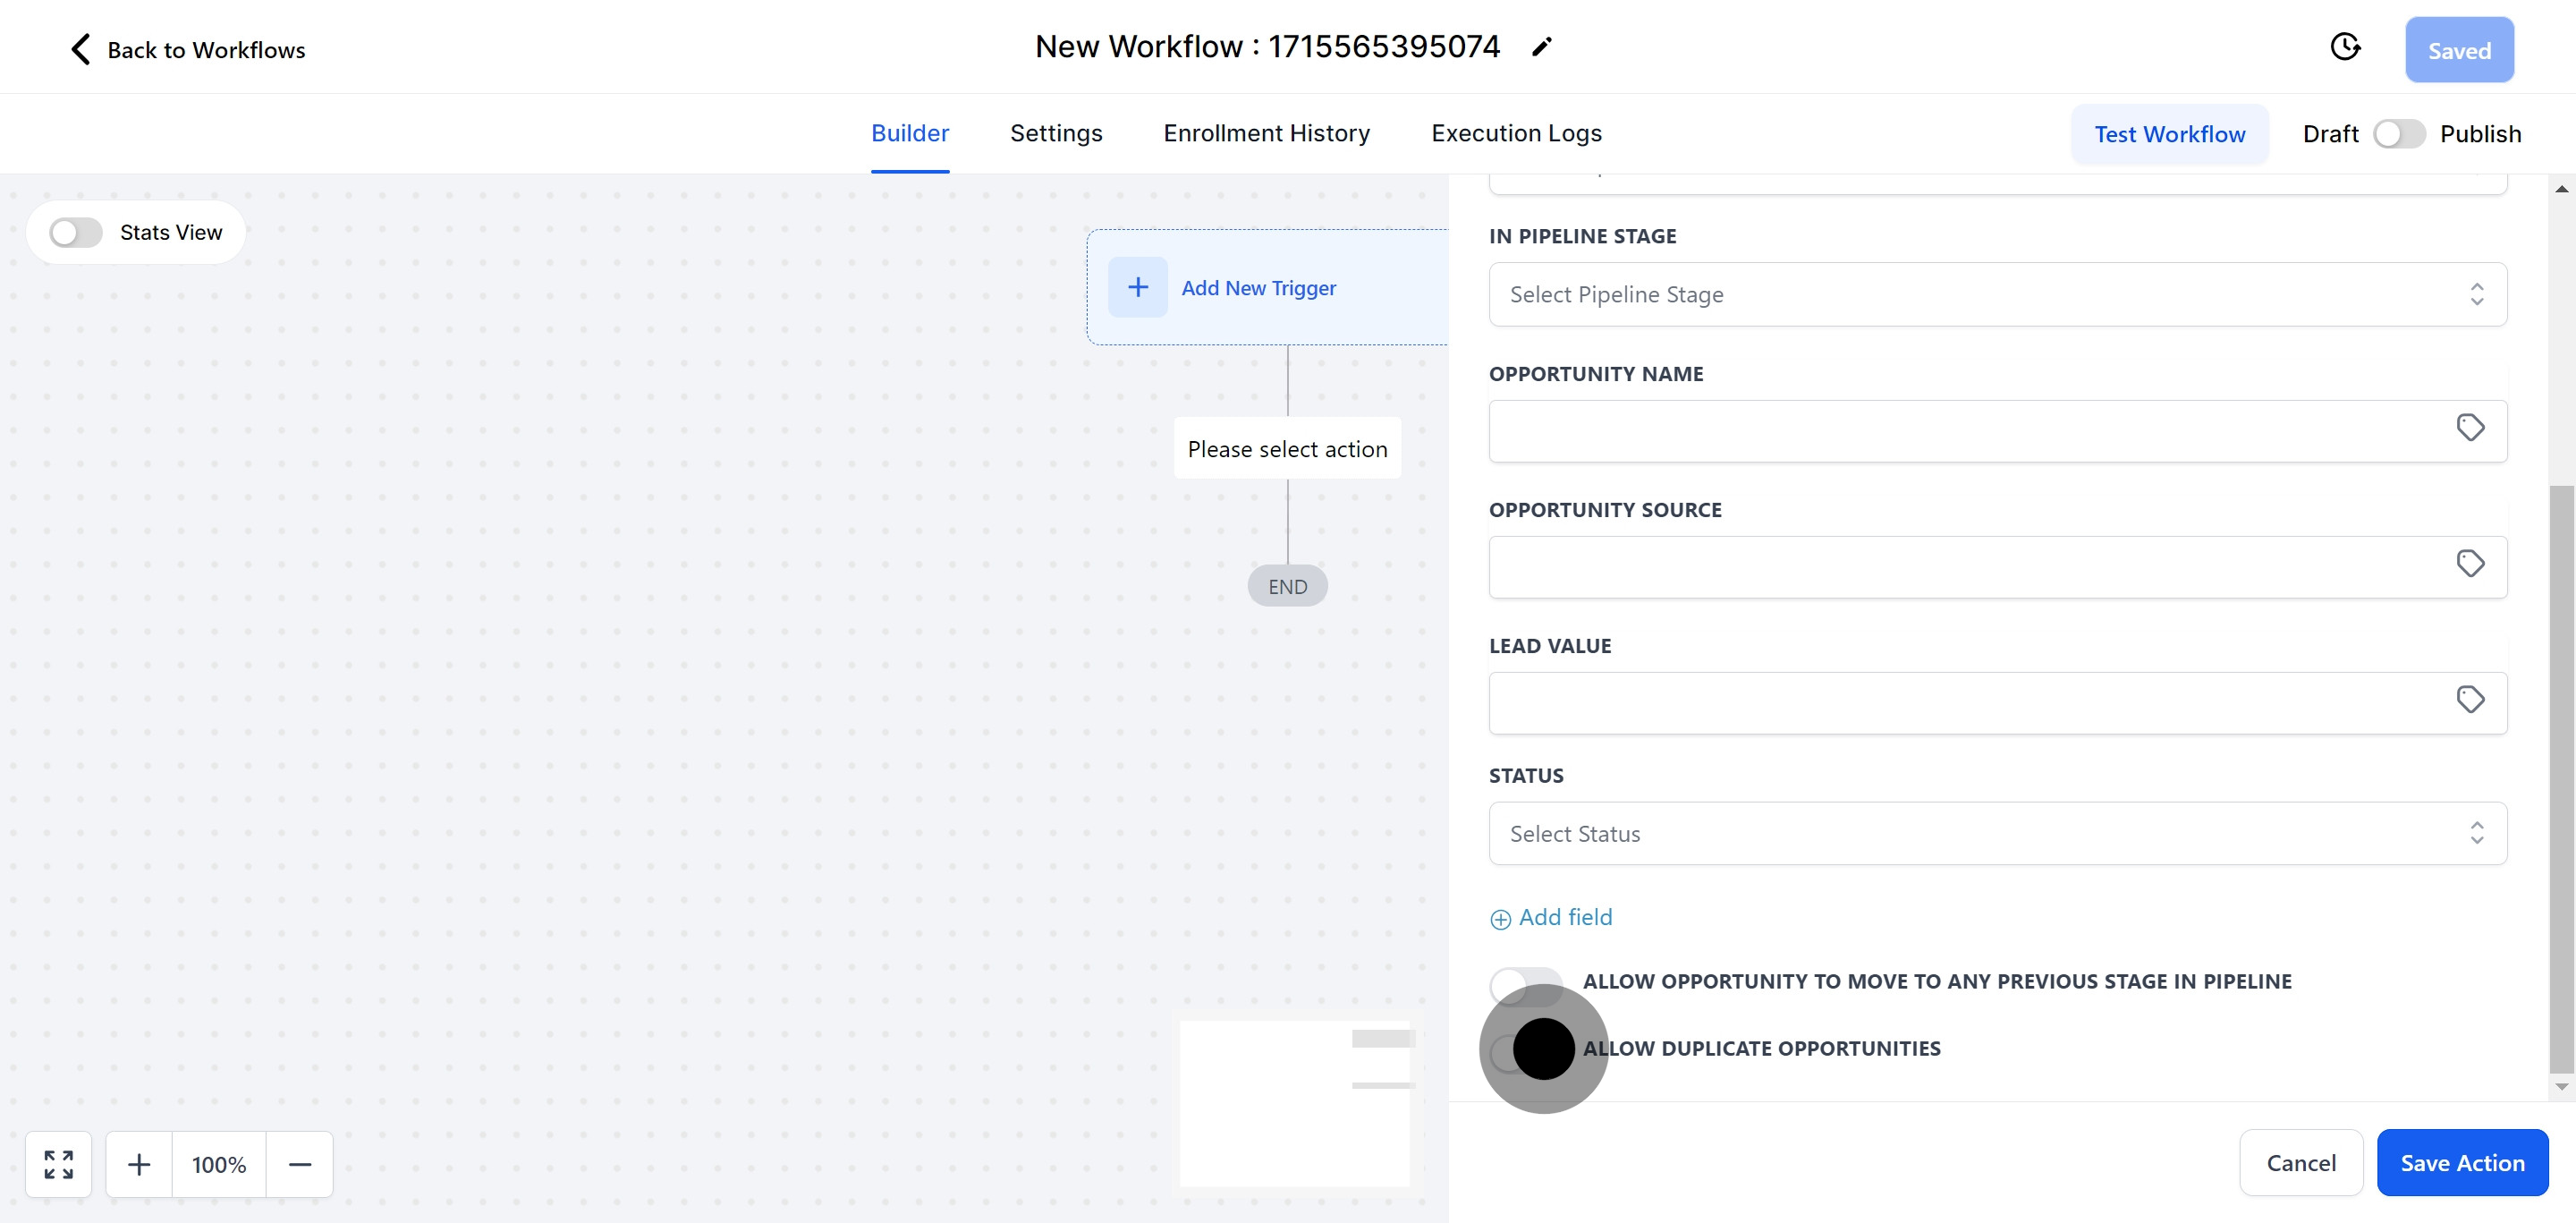The image size is (2576, 1223).
Task: Zoom out canvas with minus button
Action: coord(299,1164)
